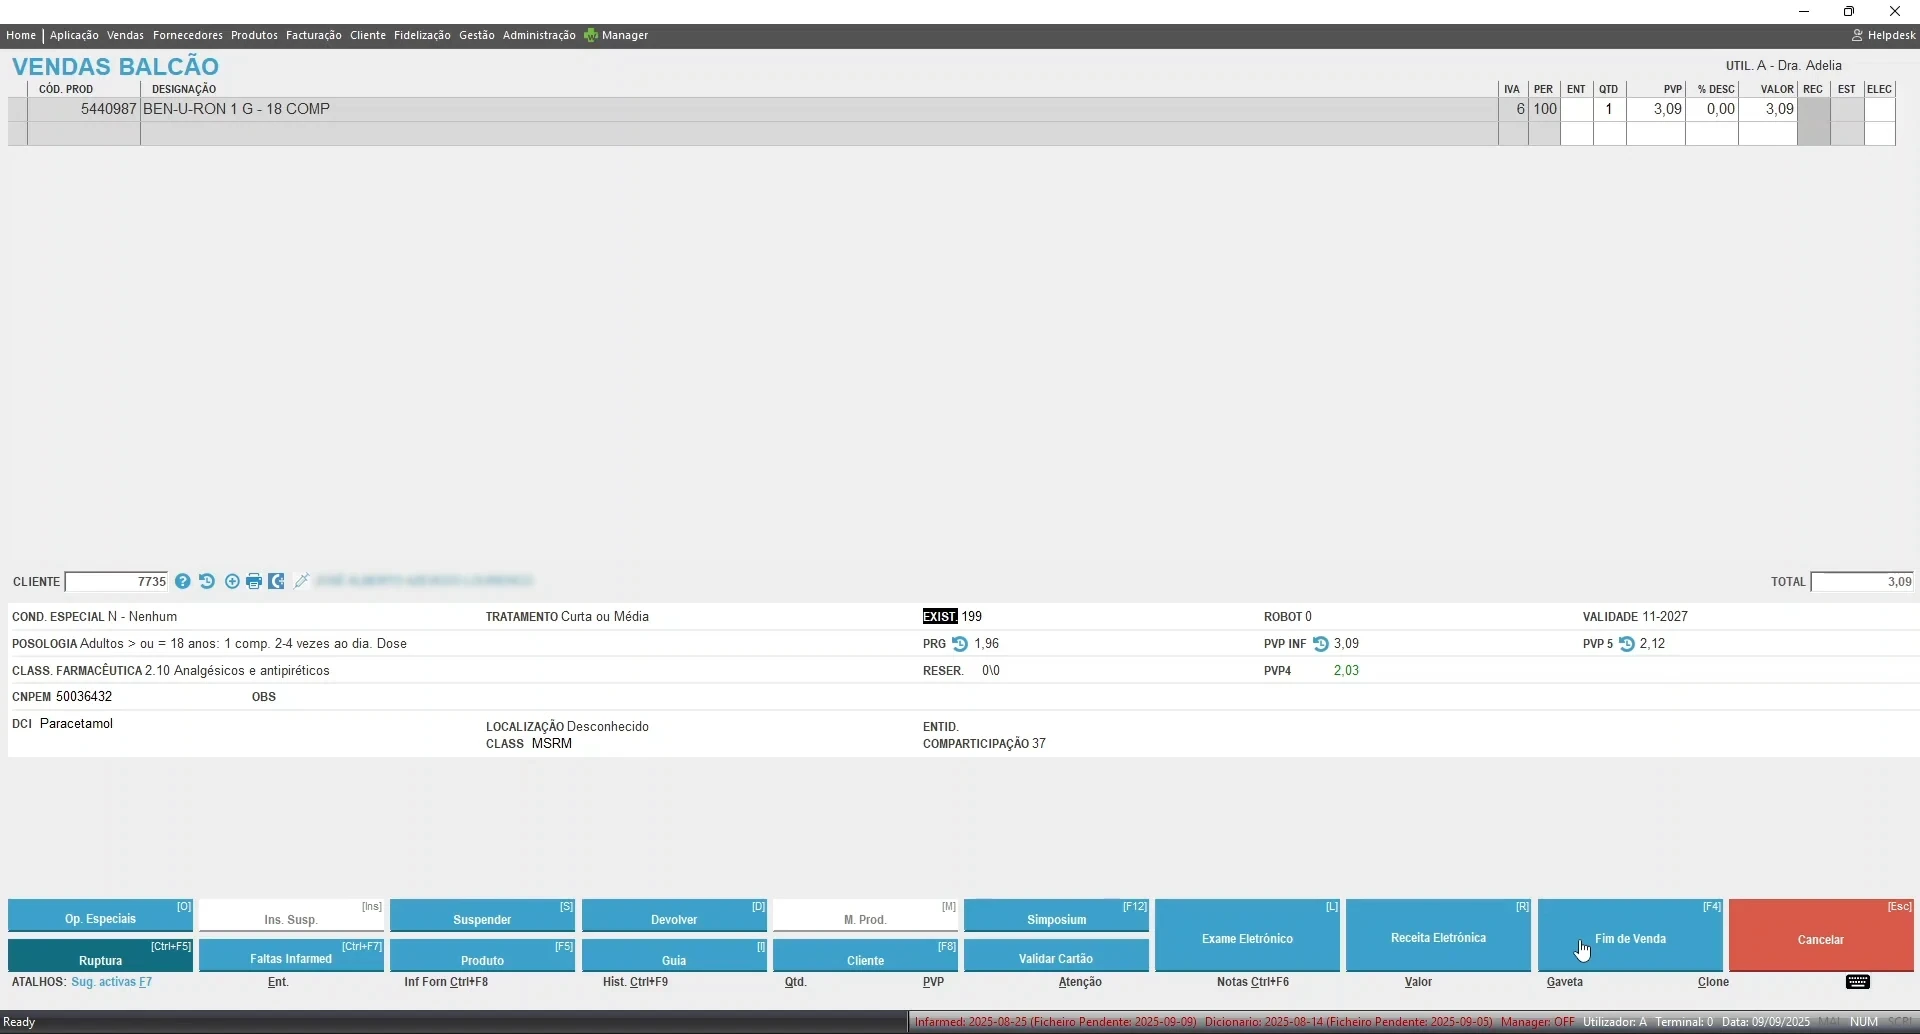Image resolution: width=1920 pixels, height=1034 pixels.
Task: Open Helpdesk in the top right
Action: pos(1883,35)
